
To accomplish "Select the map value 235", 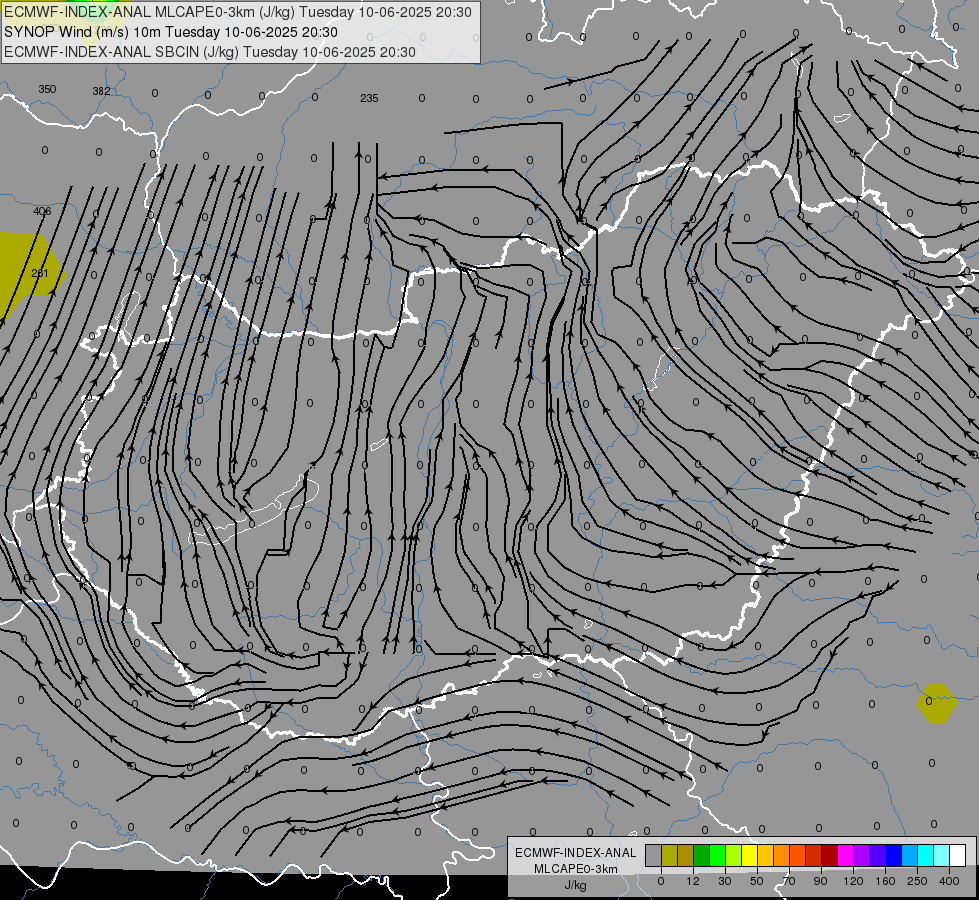I will (x=369, y=98).
